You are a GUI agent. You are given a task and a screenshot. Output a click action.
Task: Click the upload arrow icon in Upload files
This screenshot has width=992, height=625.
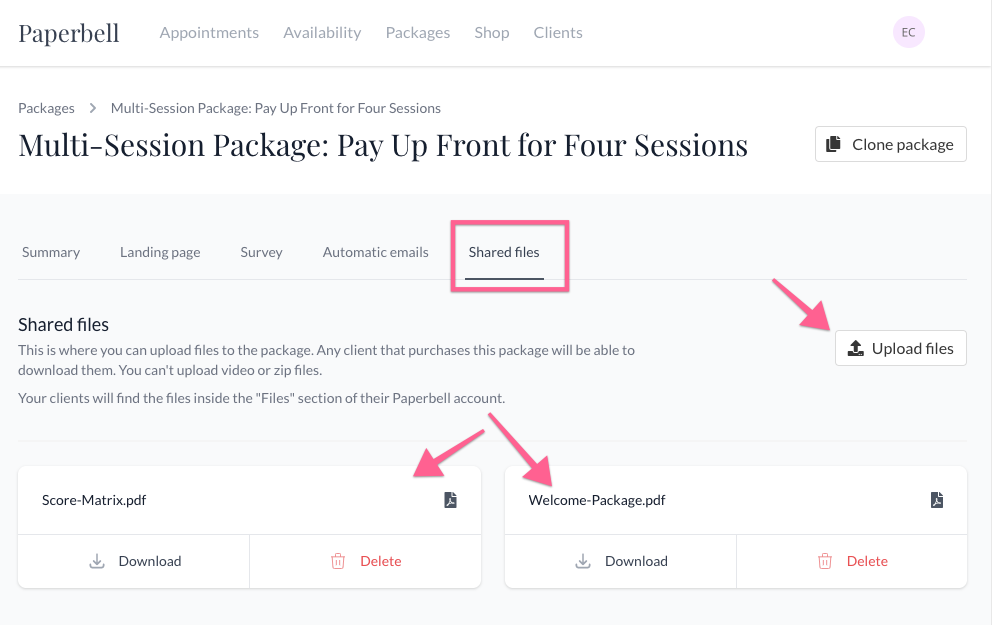pyautogui.click(x=855, y=348)
